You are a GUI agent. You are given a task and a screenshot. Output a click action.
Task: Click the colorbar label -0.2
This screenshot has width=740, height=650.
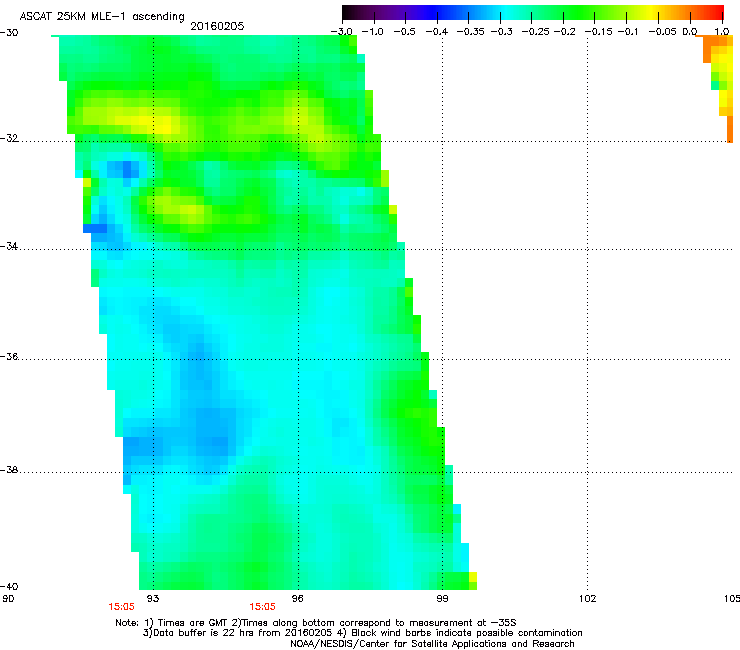[x=564, y=32]
